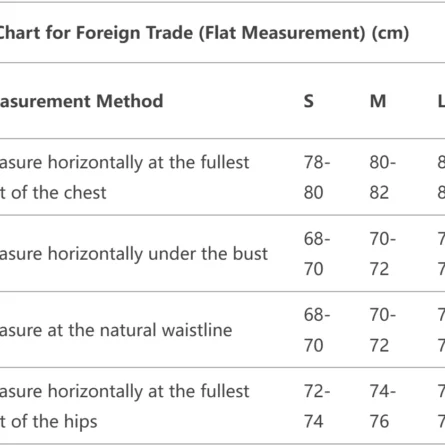
Task: Click 'of the hips' second text line
Action: 54,422
